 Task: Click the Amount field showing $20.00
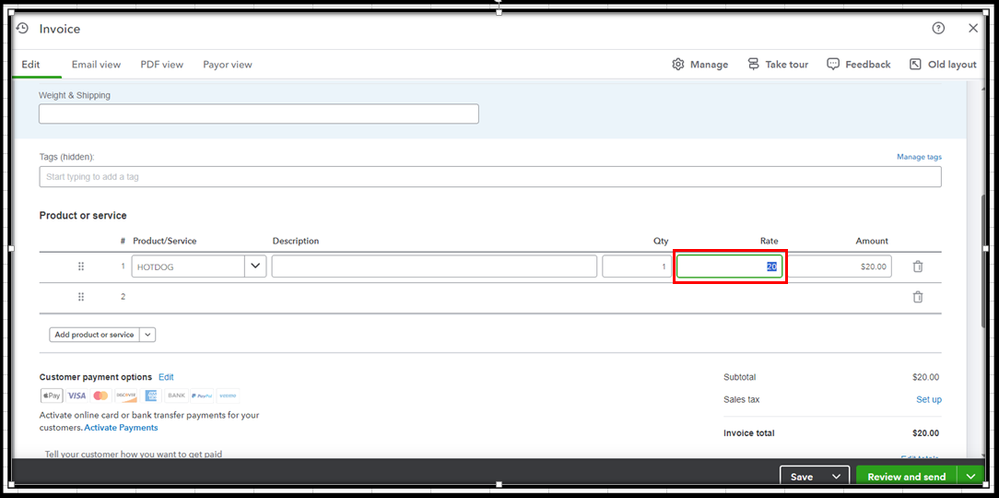point(839,266)
